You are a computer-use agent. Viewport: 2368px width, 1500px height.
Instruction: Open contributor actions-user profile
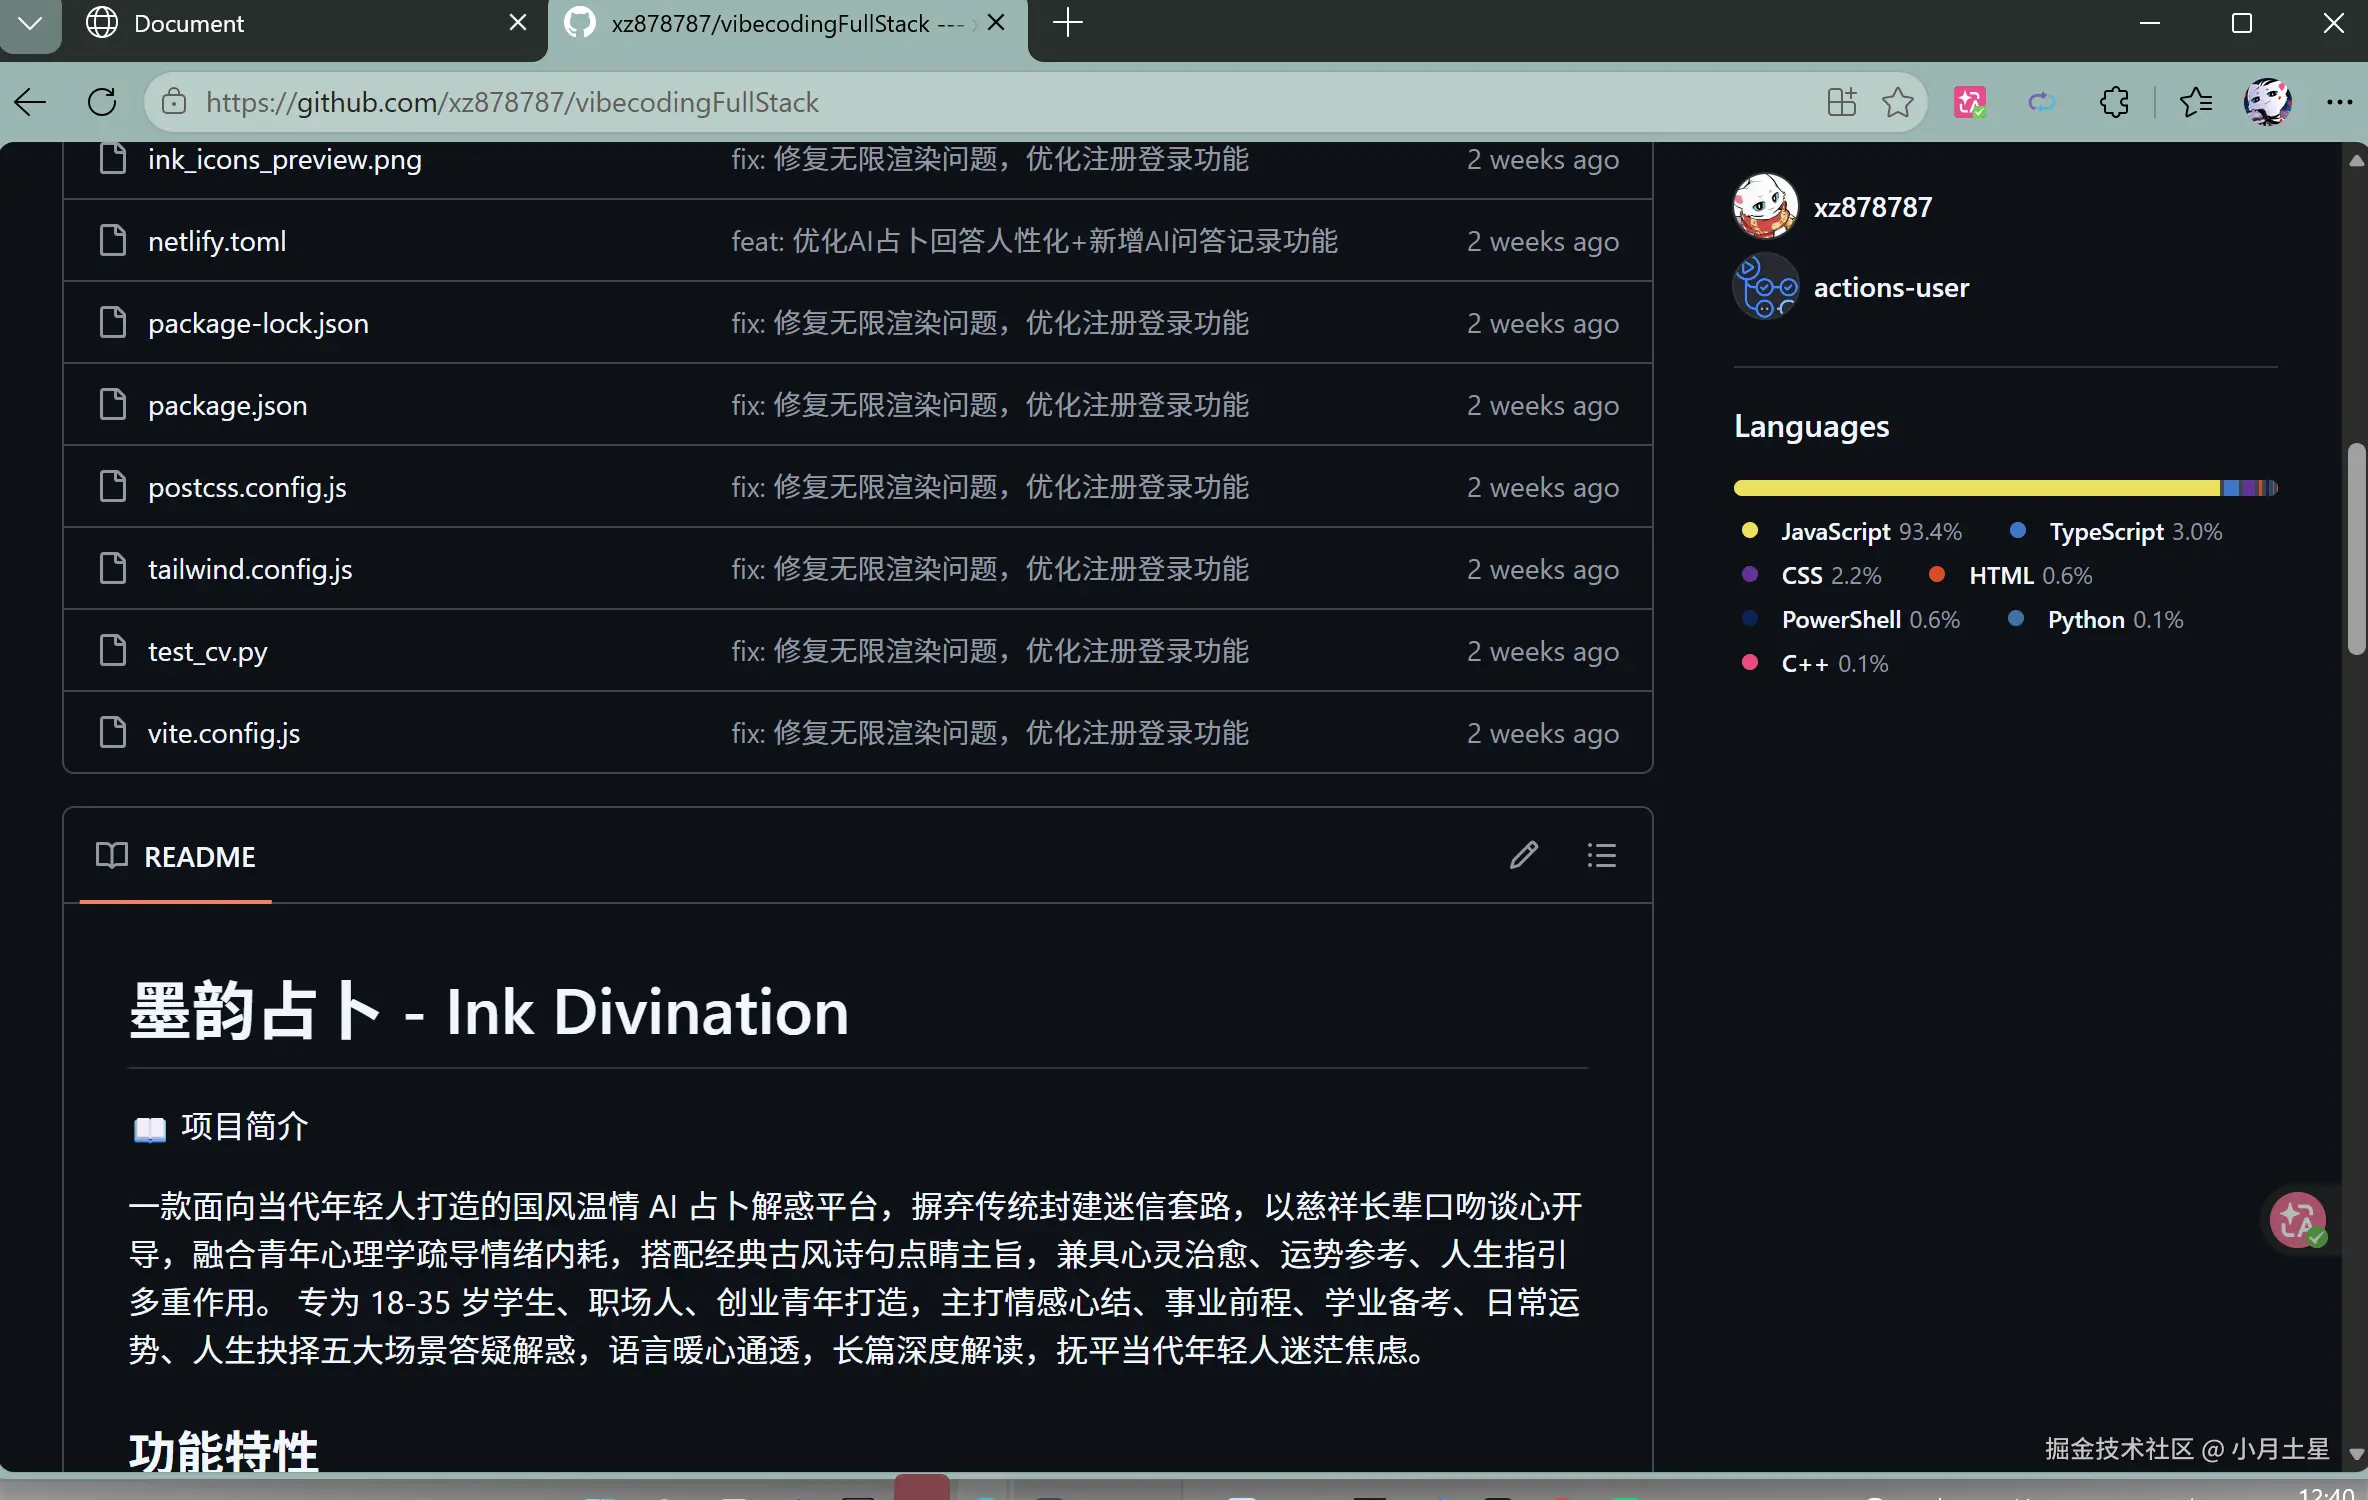(1891, 287)
